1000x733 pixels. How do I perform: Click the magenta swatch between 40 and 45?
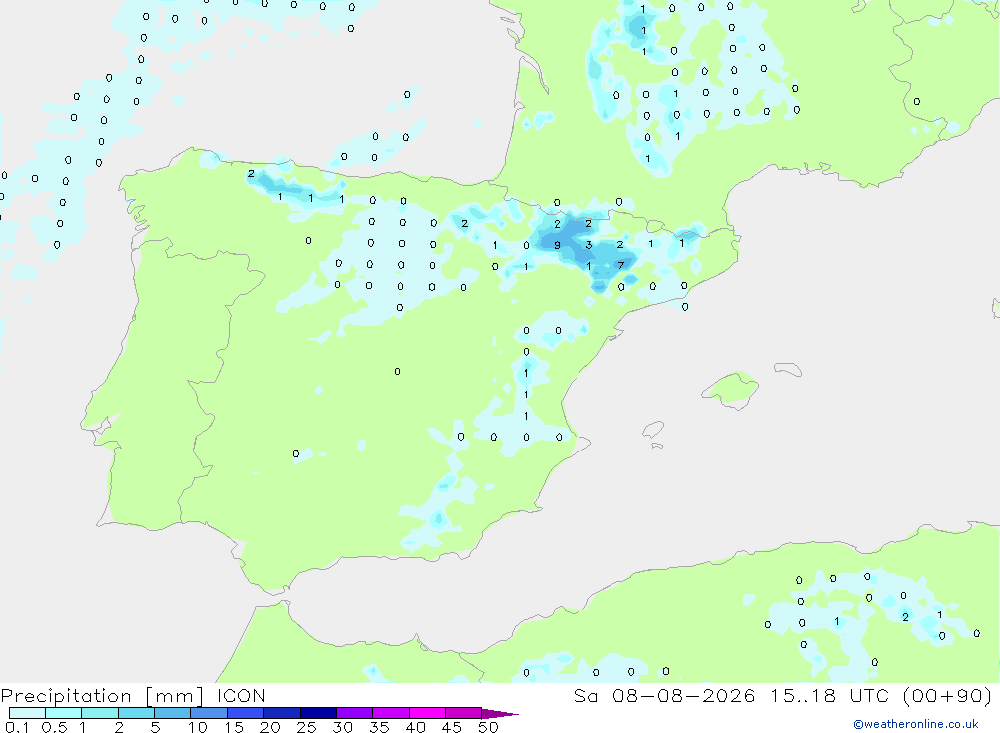427,713
